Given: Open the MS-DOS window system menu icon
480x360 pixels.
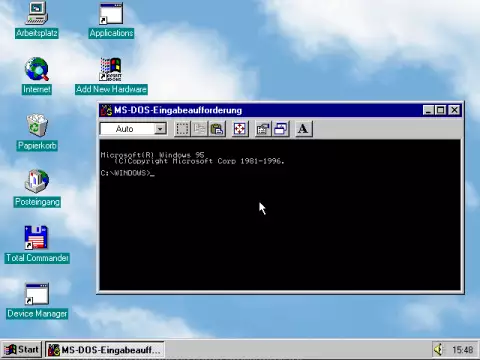Looking at the screenshot, I should click(107, 110).
